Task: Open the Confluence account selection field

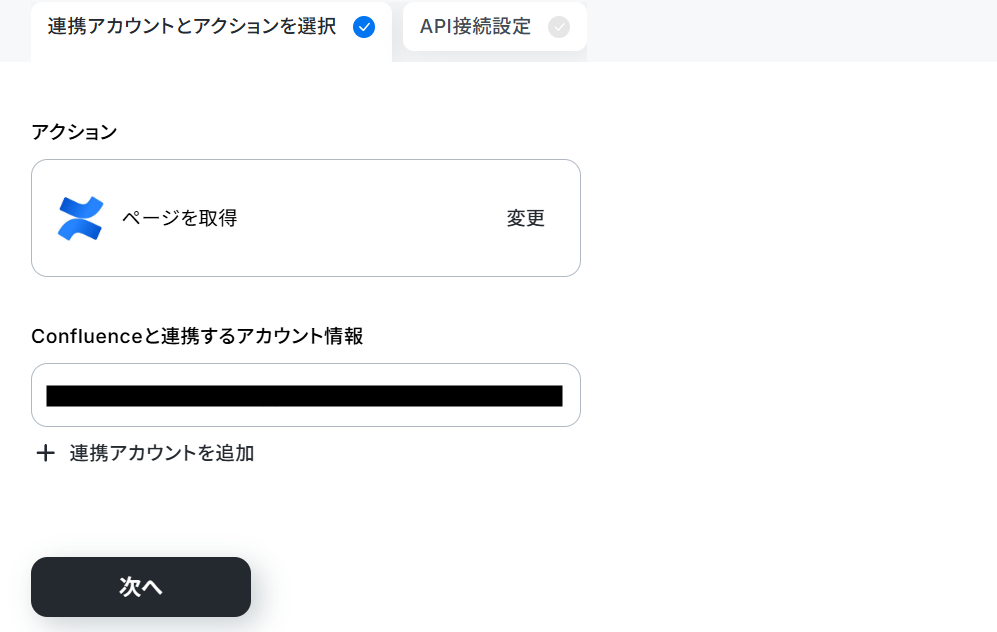Action: click(306, 395)
